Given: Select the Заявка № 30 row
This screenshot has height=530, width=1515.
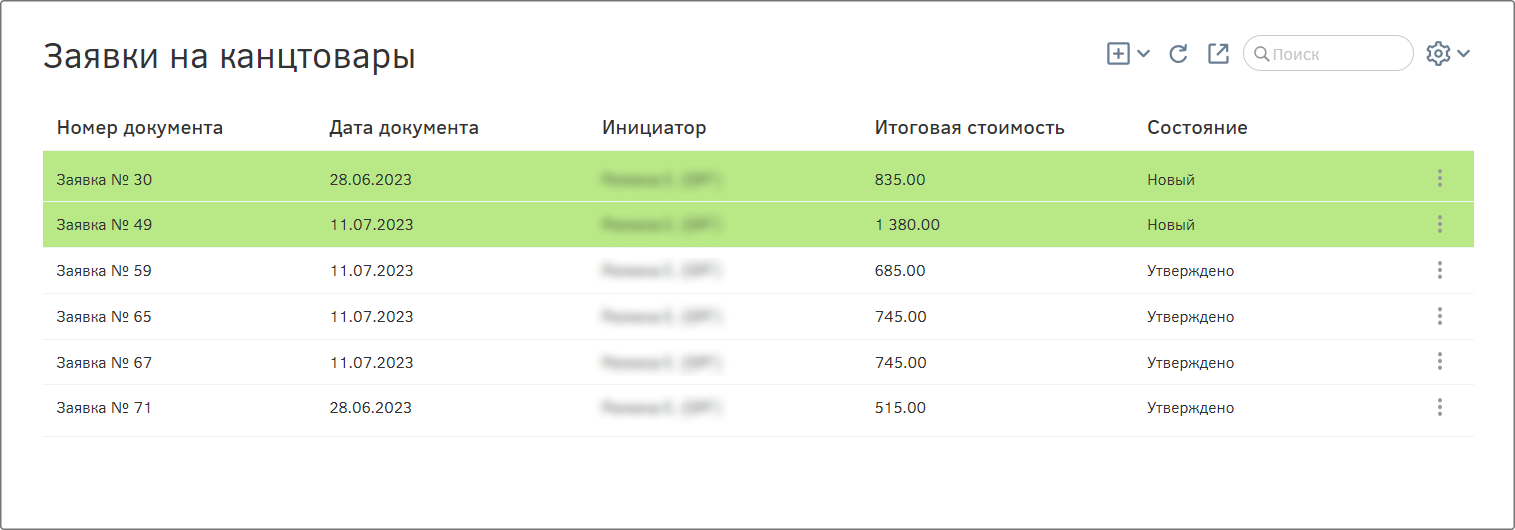Looking at the screenshot, I should 758,179.
